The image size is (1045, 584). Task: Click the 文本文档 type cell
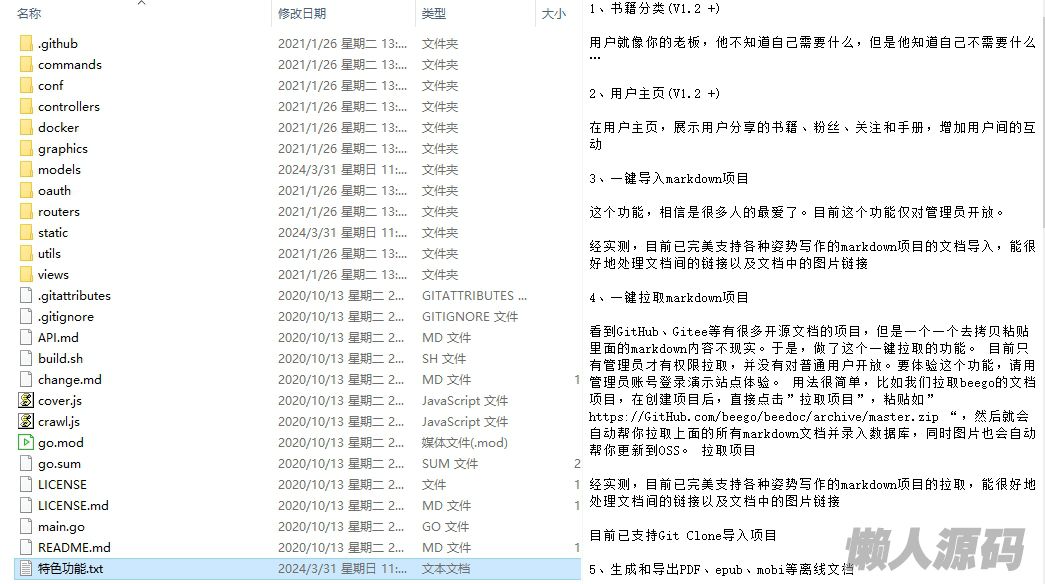pyautogui.click(x=446, y=569)
